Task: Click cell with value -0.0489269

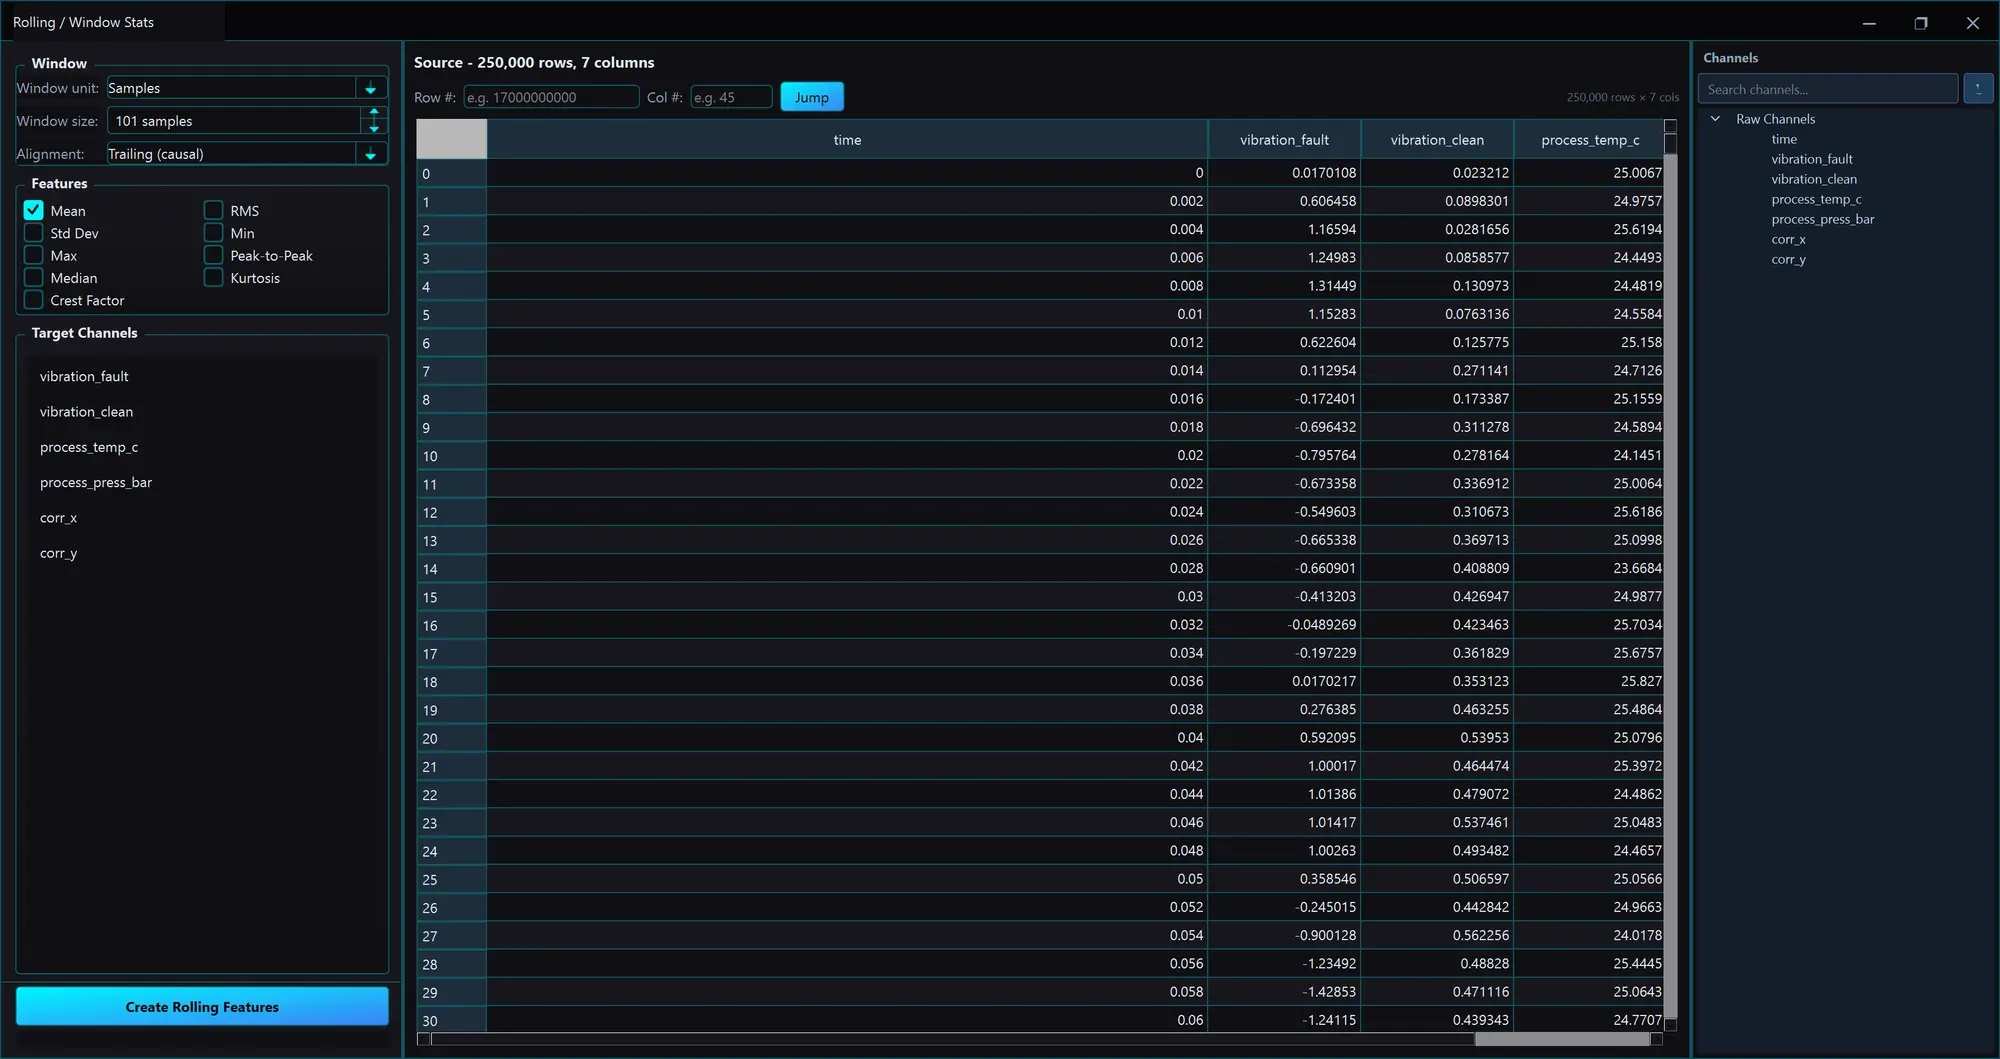Action: point(1285,625)
